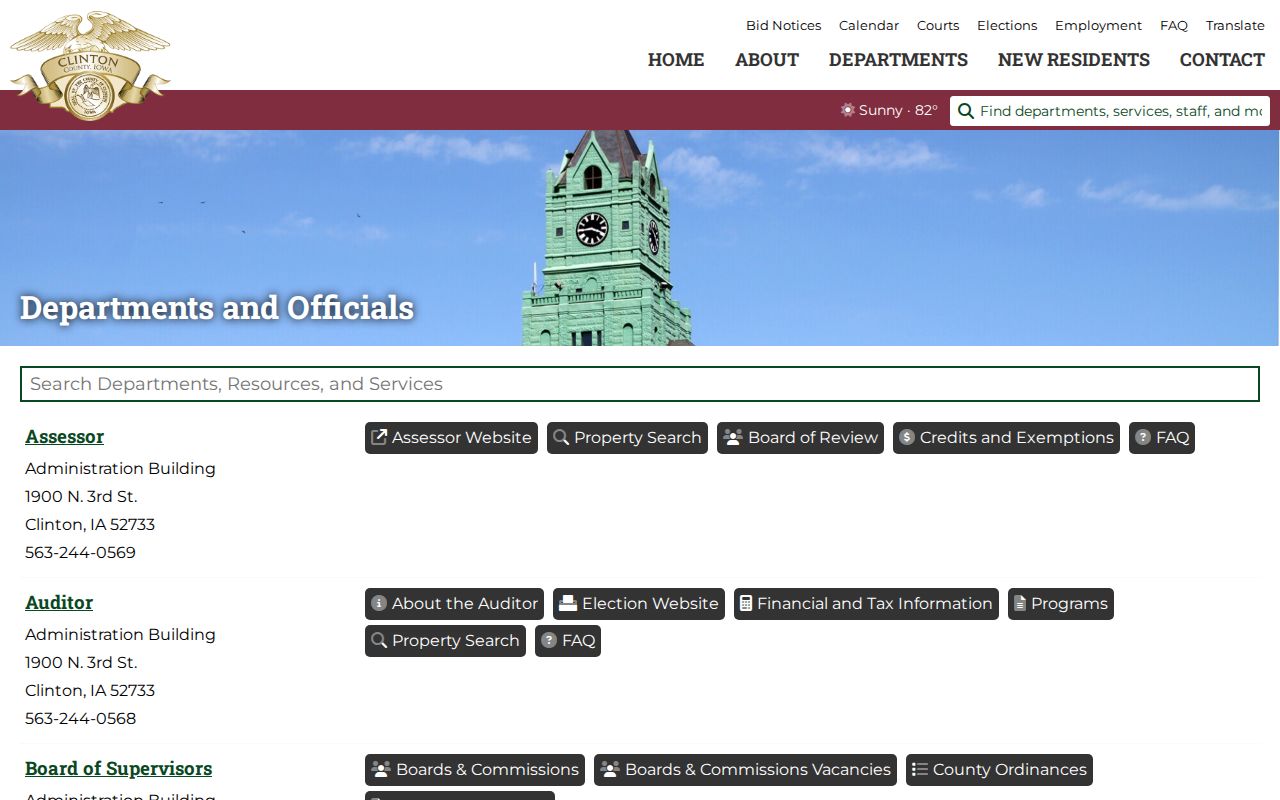Open Boards & Commissions Vacancies button
Screen dimensions: 1280x800
[x=745, y=770]
